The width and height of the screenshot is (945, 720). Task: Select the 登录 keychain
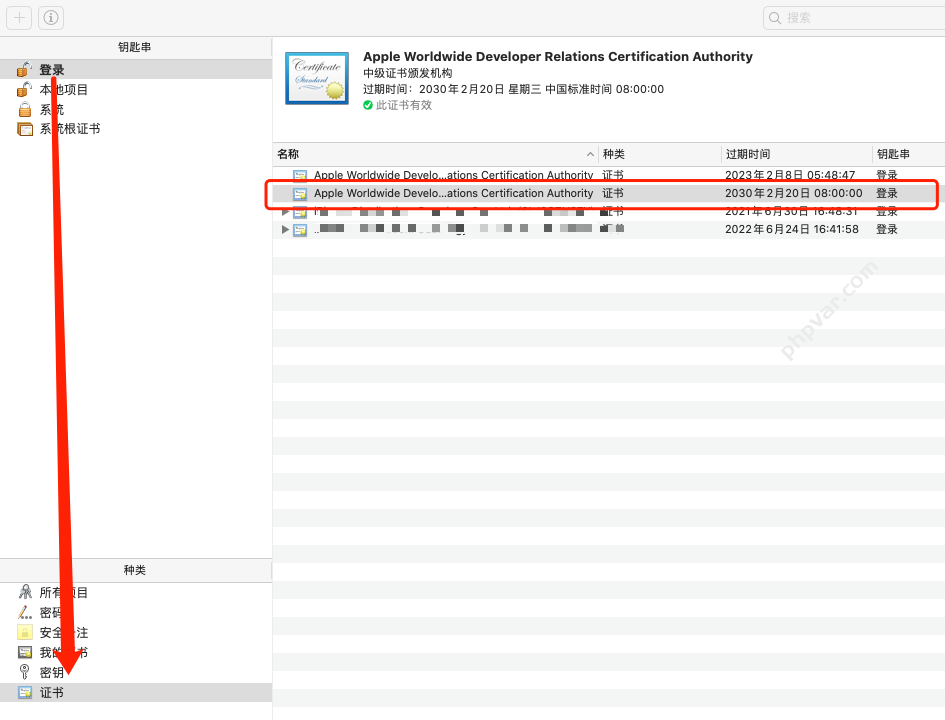coord(136,70)
